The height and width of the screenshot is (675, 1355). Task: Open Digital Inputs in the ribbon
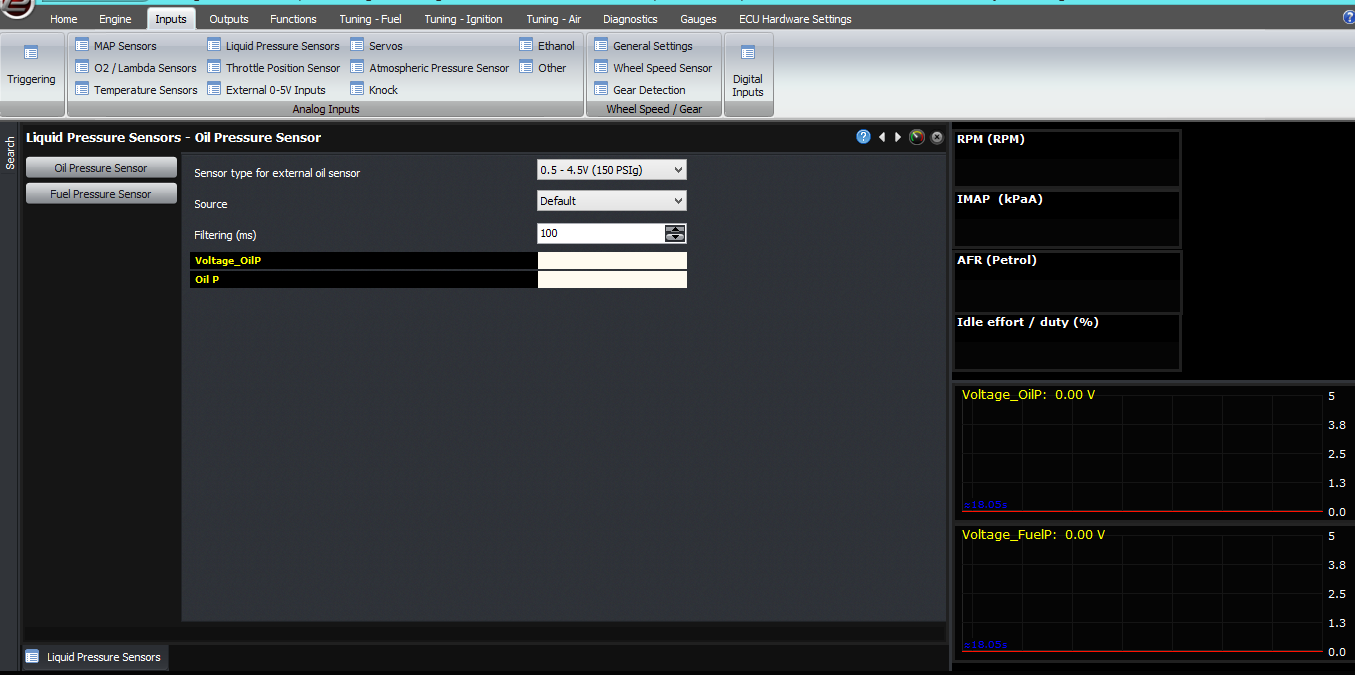click(x=748, y=71)
